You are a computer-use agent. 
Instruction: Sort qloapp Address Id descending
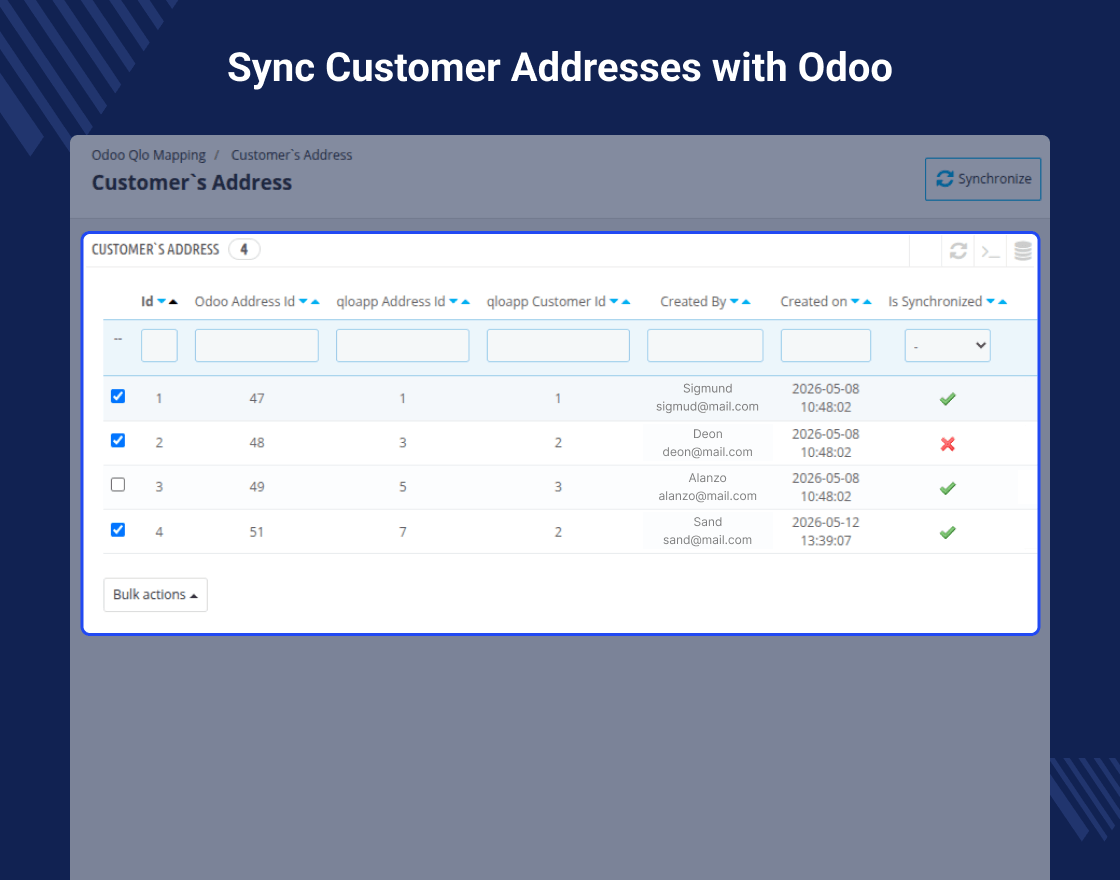point(453,302)
